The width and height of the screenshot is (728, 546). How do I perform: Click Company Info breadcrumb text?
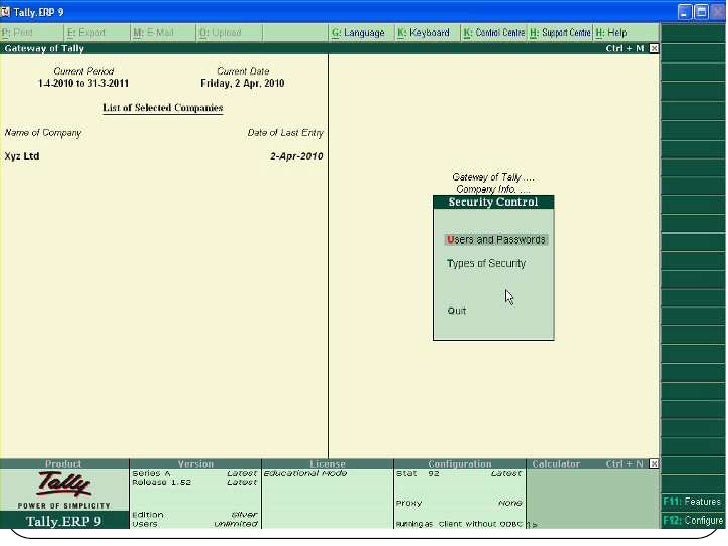coord(493,189)
